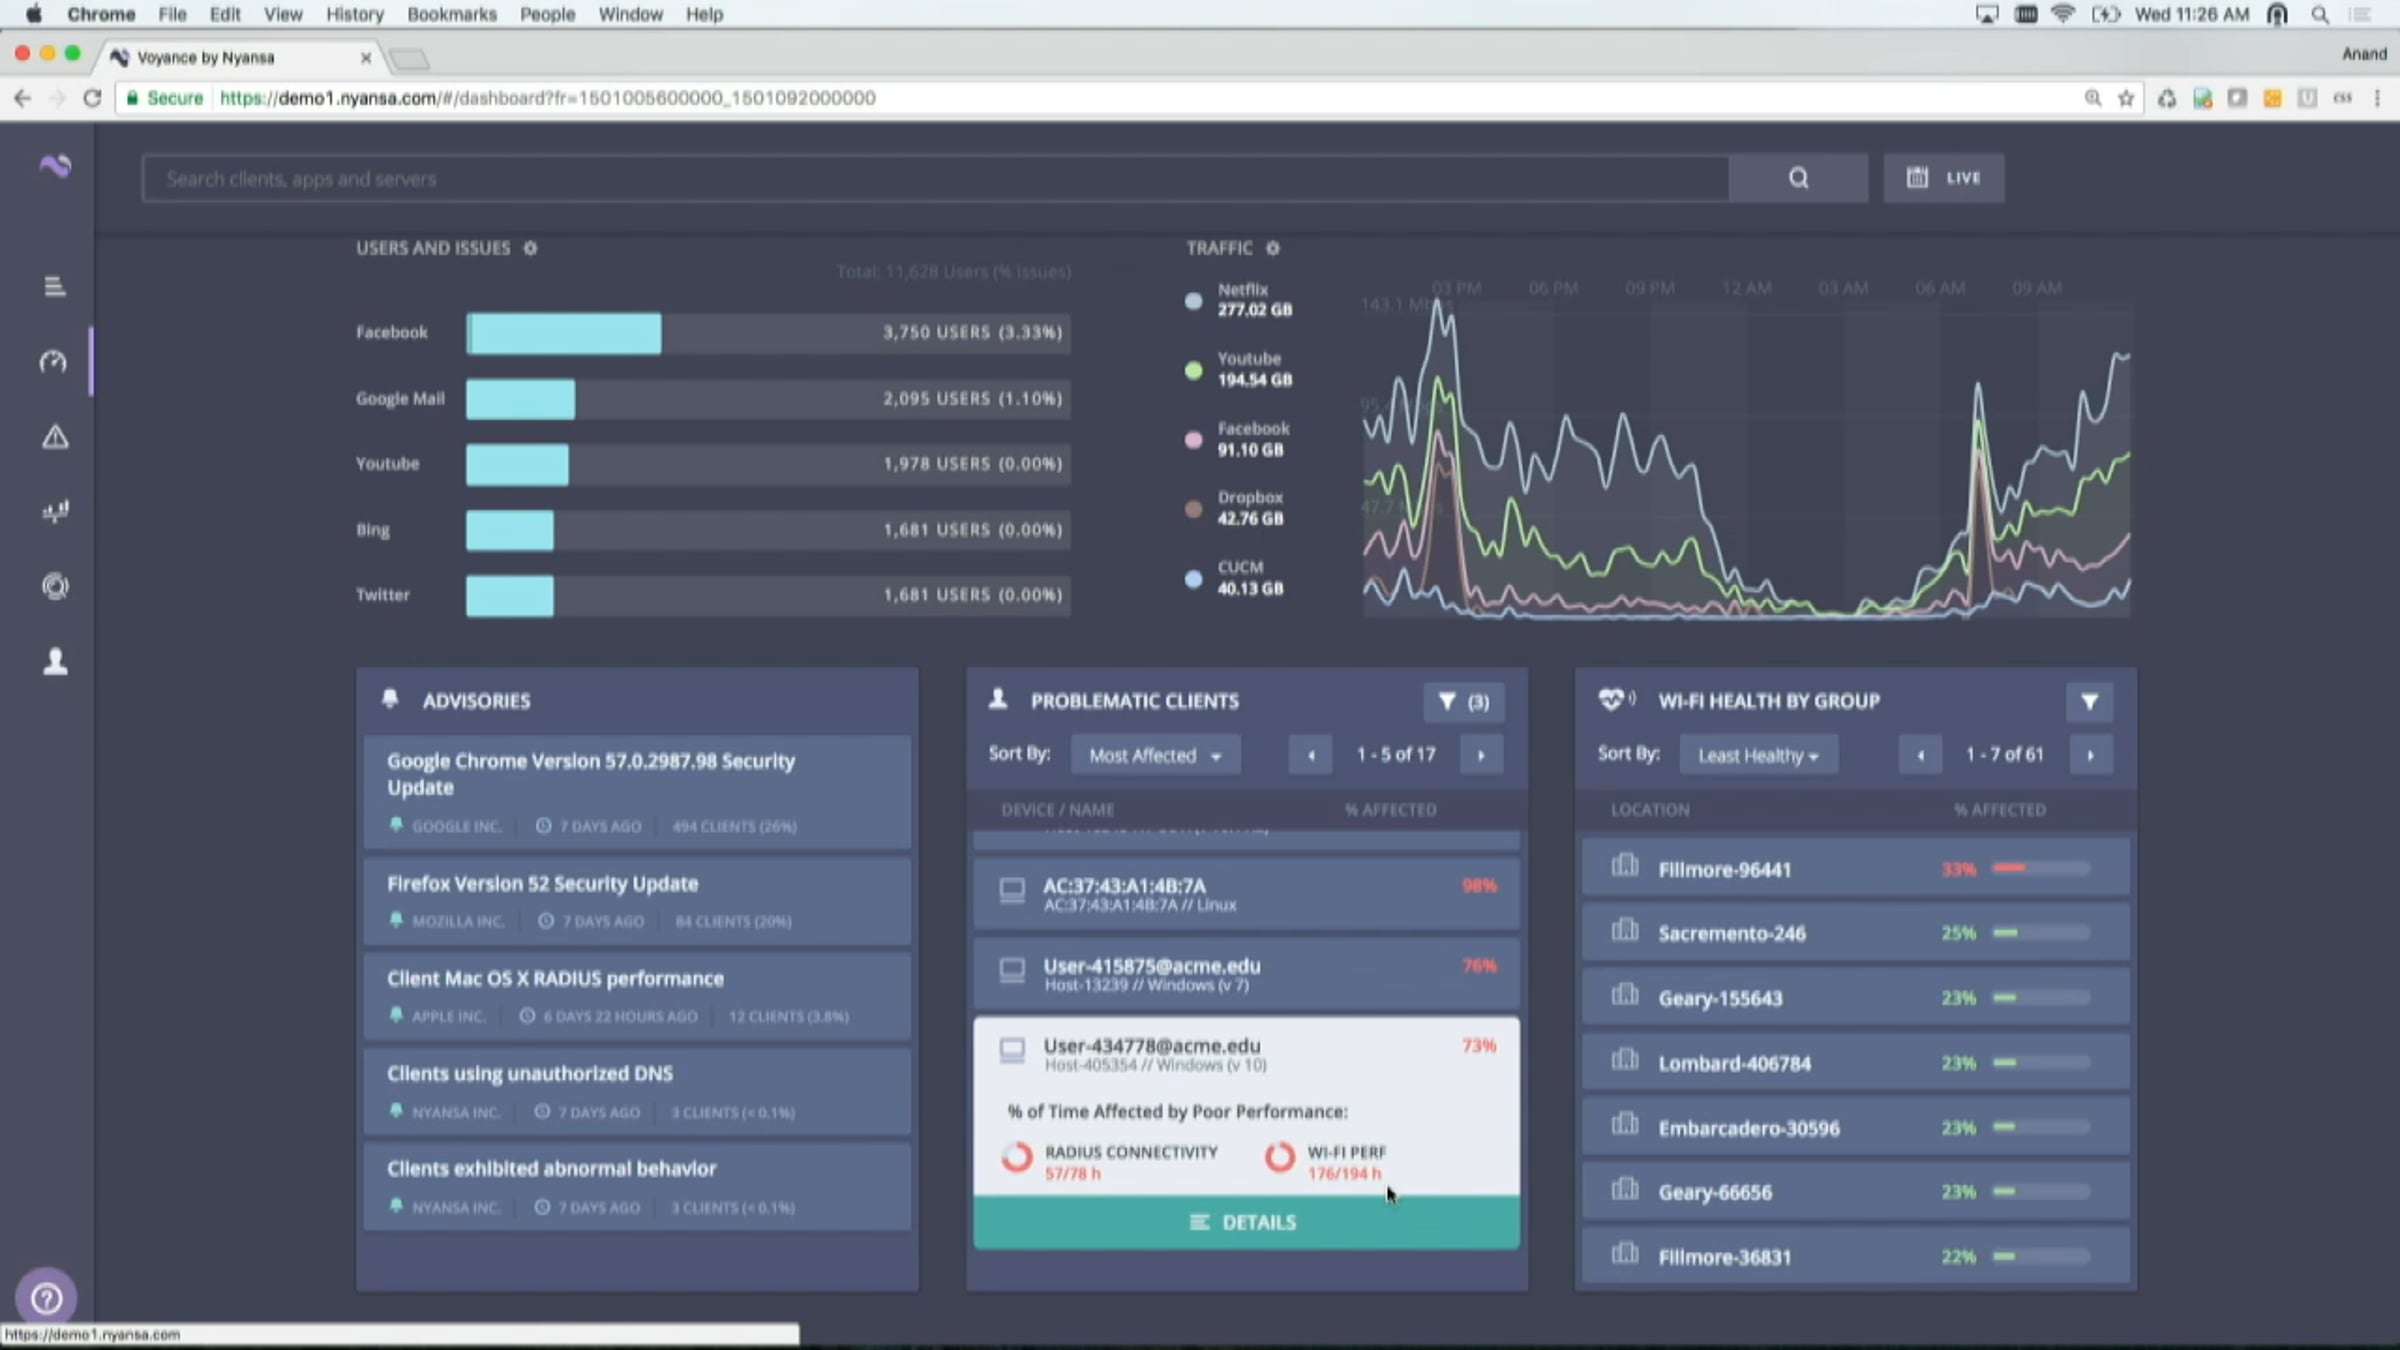
Task: Focus the search clients, apps and servers field
Action: point(936,178)
